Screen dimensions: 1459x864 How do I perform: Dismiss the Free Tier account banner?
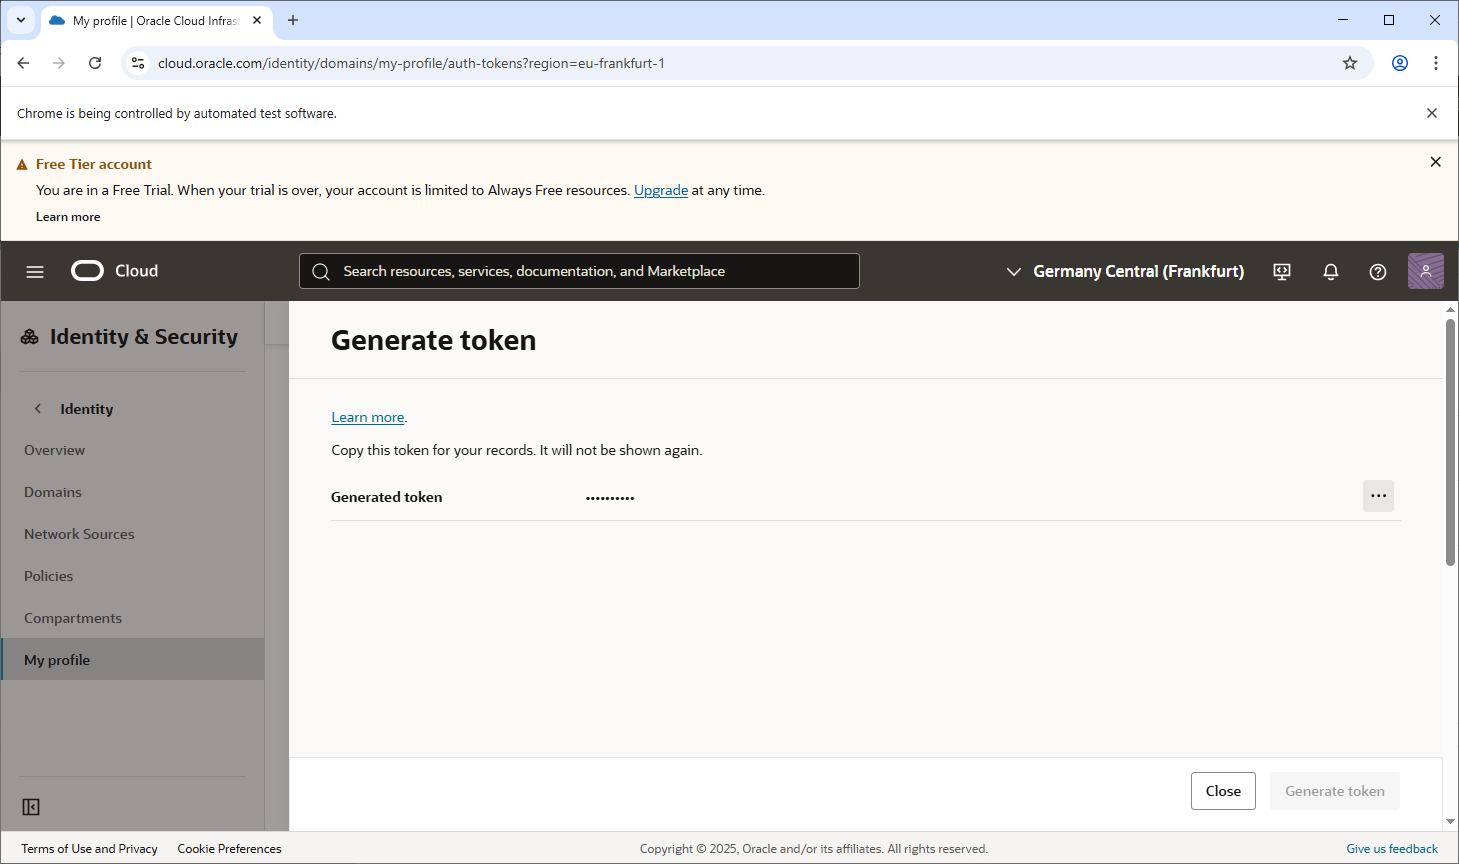click(x=1435, y=162)
